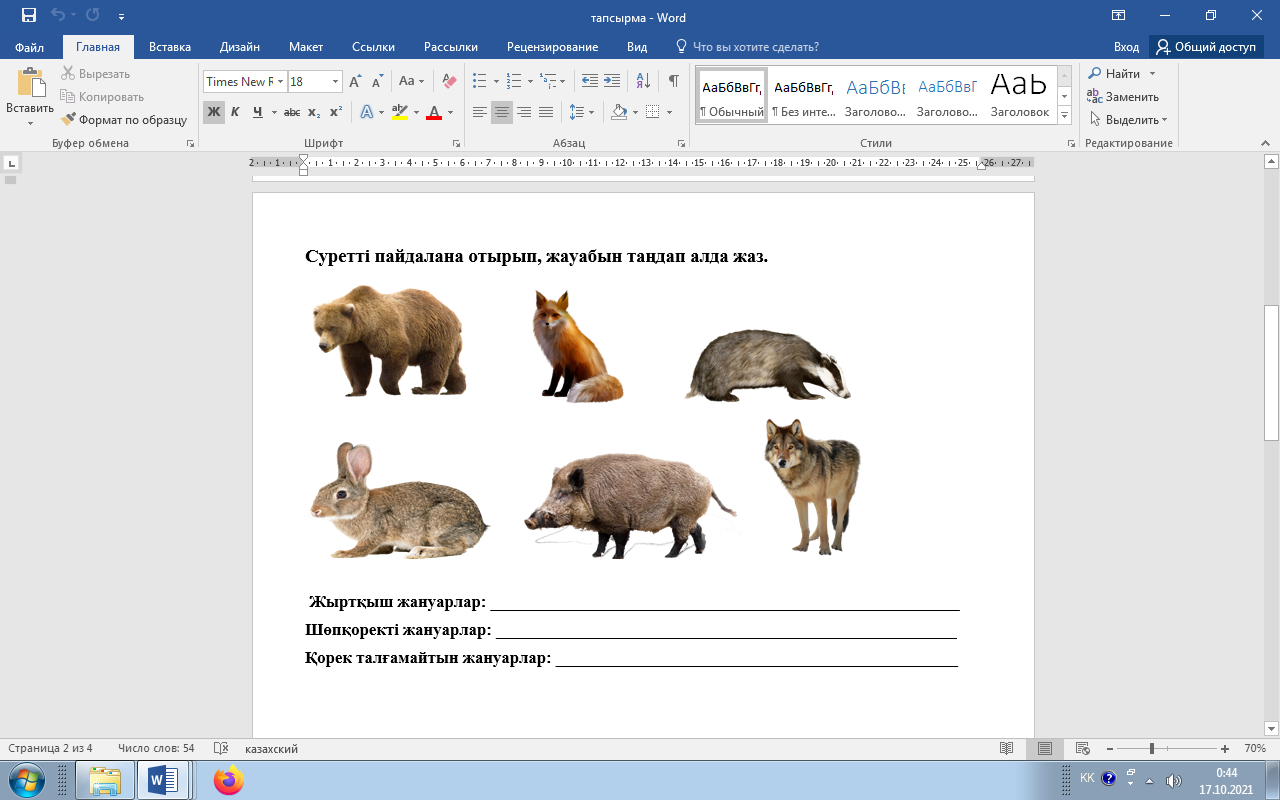1280x800 pixels.
Task: Open Firefox from the taskbar
Action: tap(228, 780)
